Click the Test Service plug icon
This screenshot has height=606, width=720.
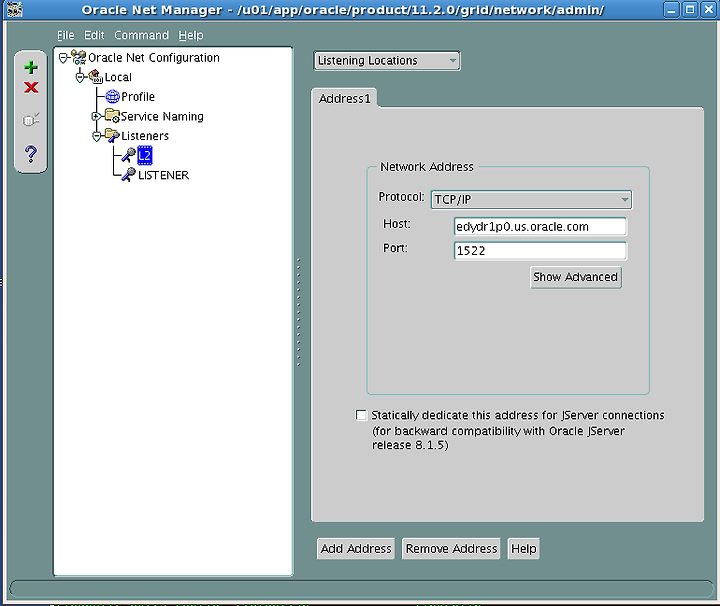tap(31, 120)
